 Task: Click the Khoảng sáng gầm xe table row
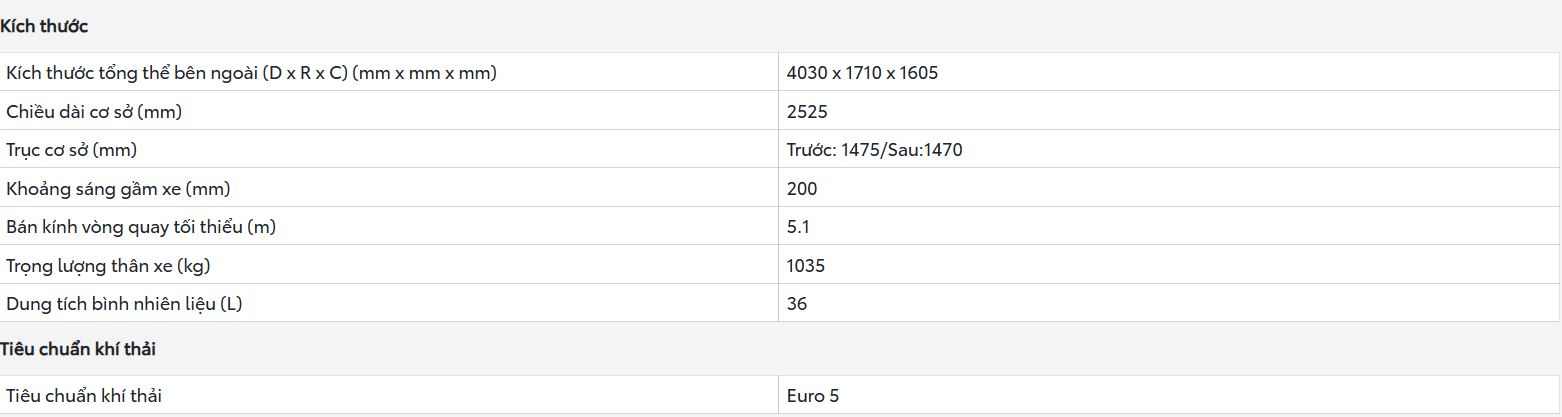(x=780, y=188)
